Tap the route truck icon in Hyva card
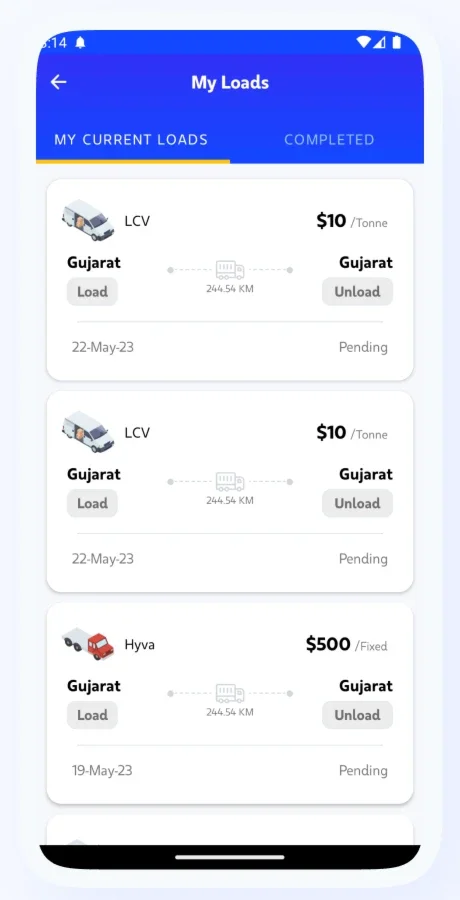This screenshot has height=900, width=460. click(230, 693)
